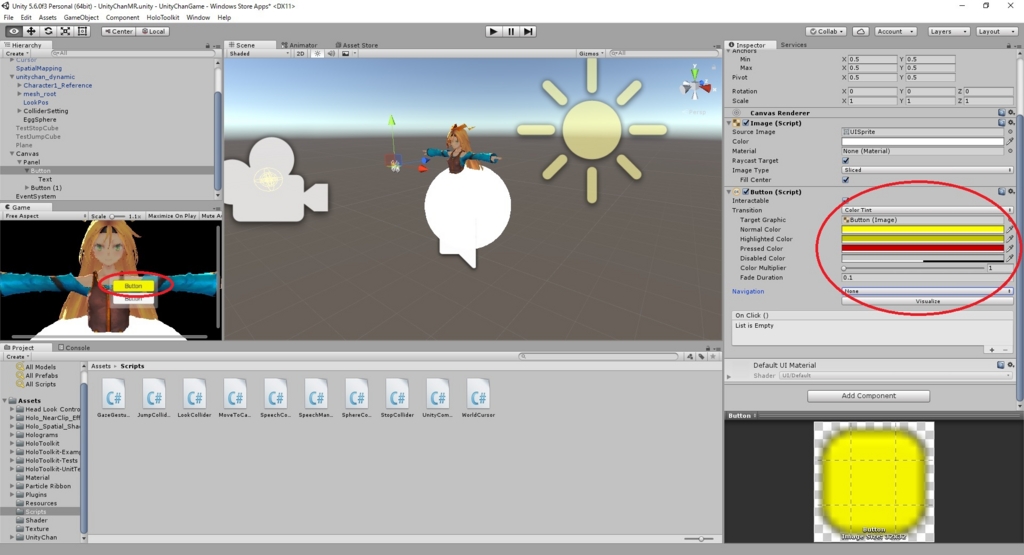Click the Visualize button
Viewport: 1024px width, 555px height.
coord(927,301)
